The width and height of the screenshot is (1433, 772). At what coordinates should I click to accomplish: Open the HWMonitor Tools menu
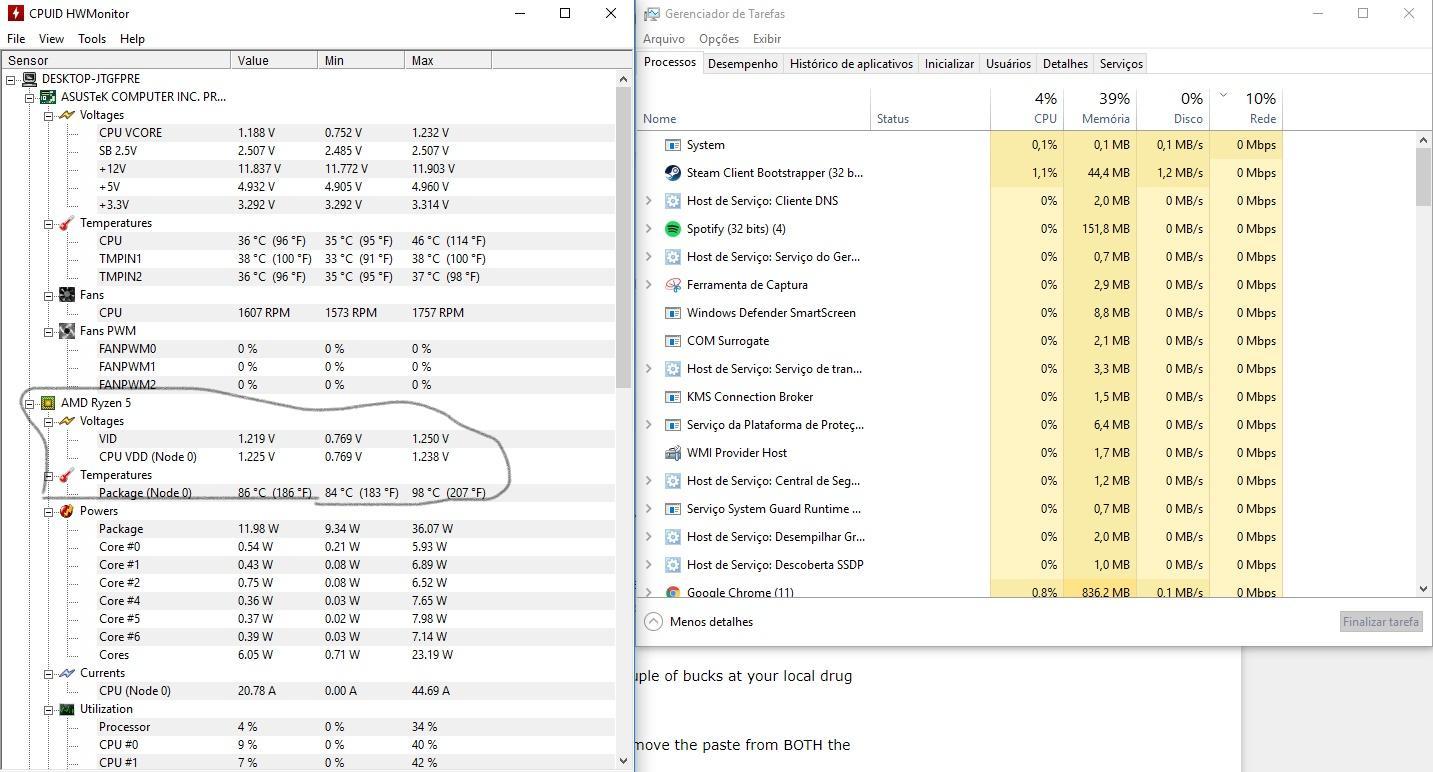pyautogui.click(x=92, y=39)
